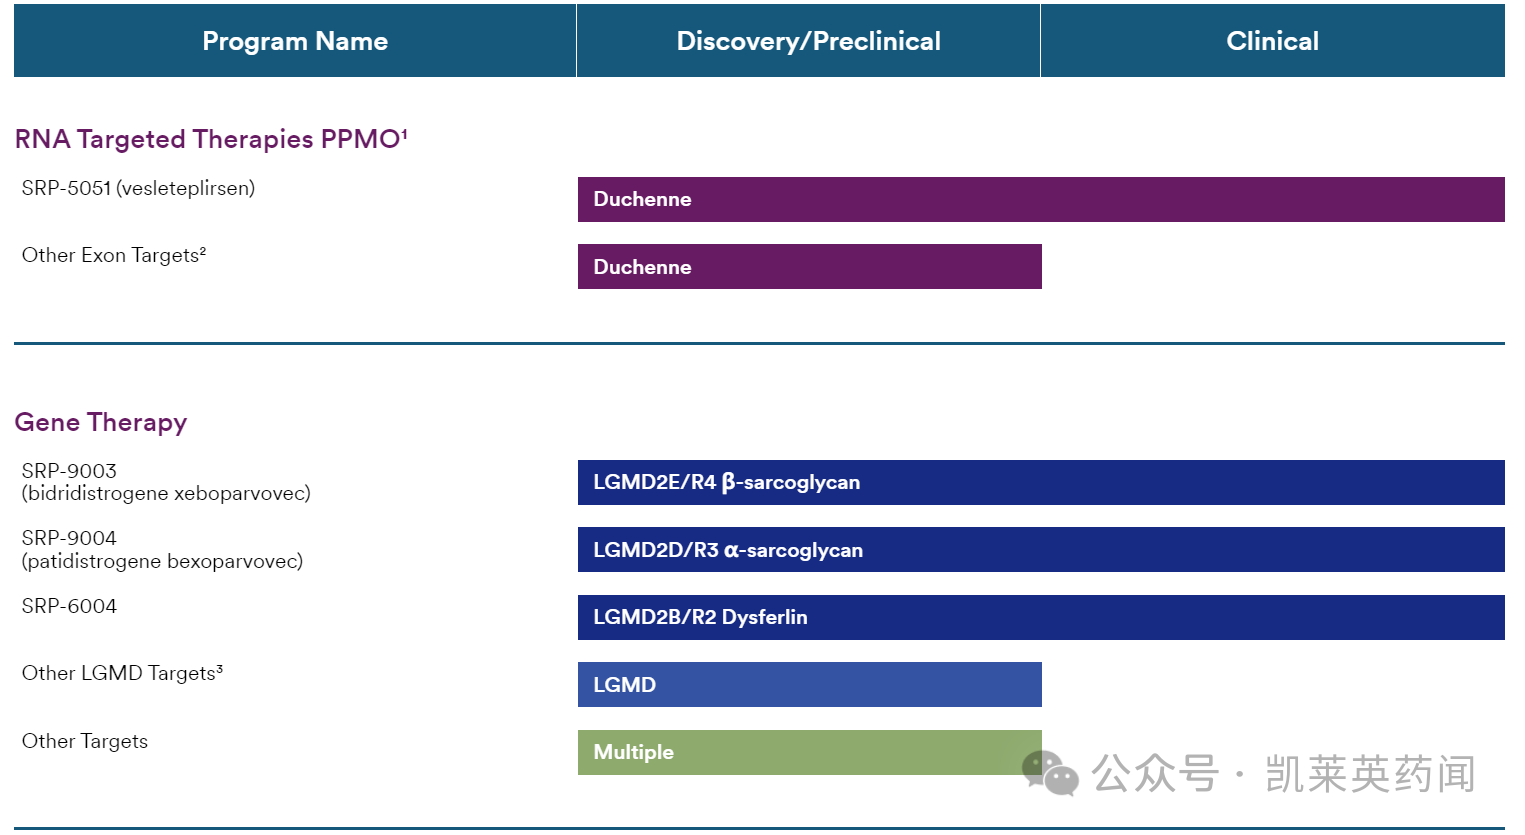Select the SRP-9004 program name

coord(69,538)
